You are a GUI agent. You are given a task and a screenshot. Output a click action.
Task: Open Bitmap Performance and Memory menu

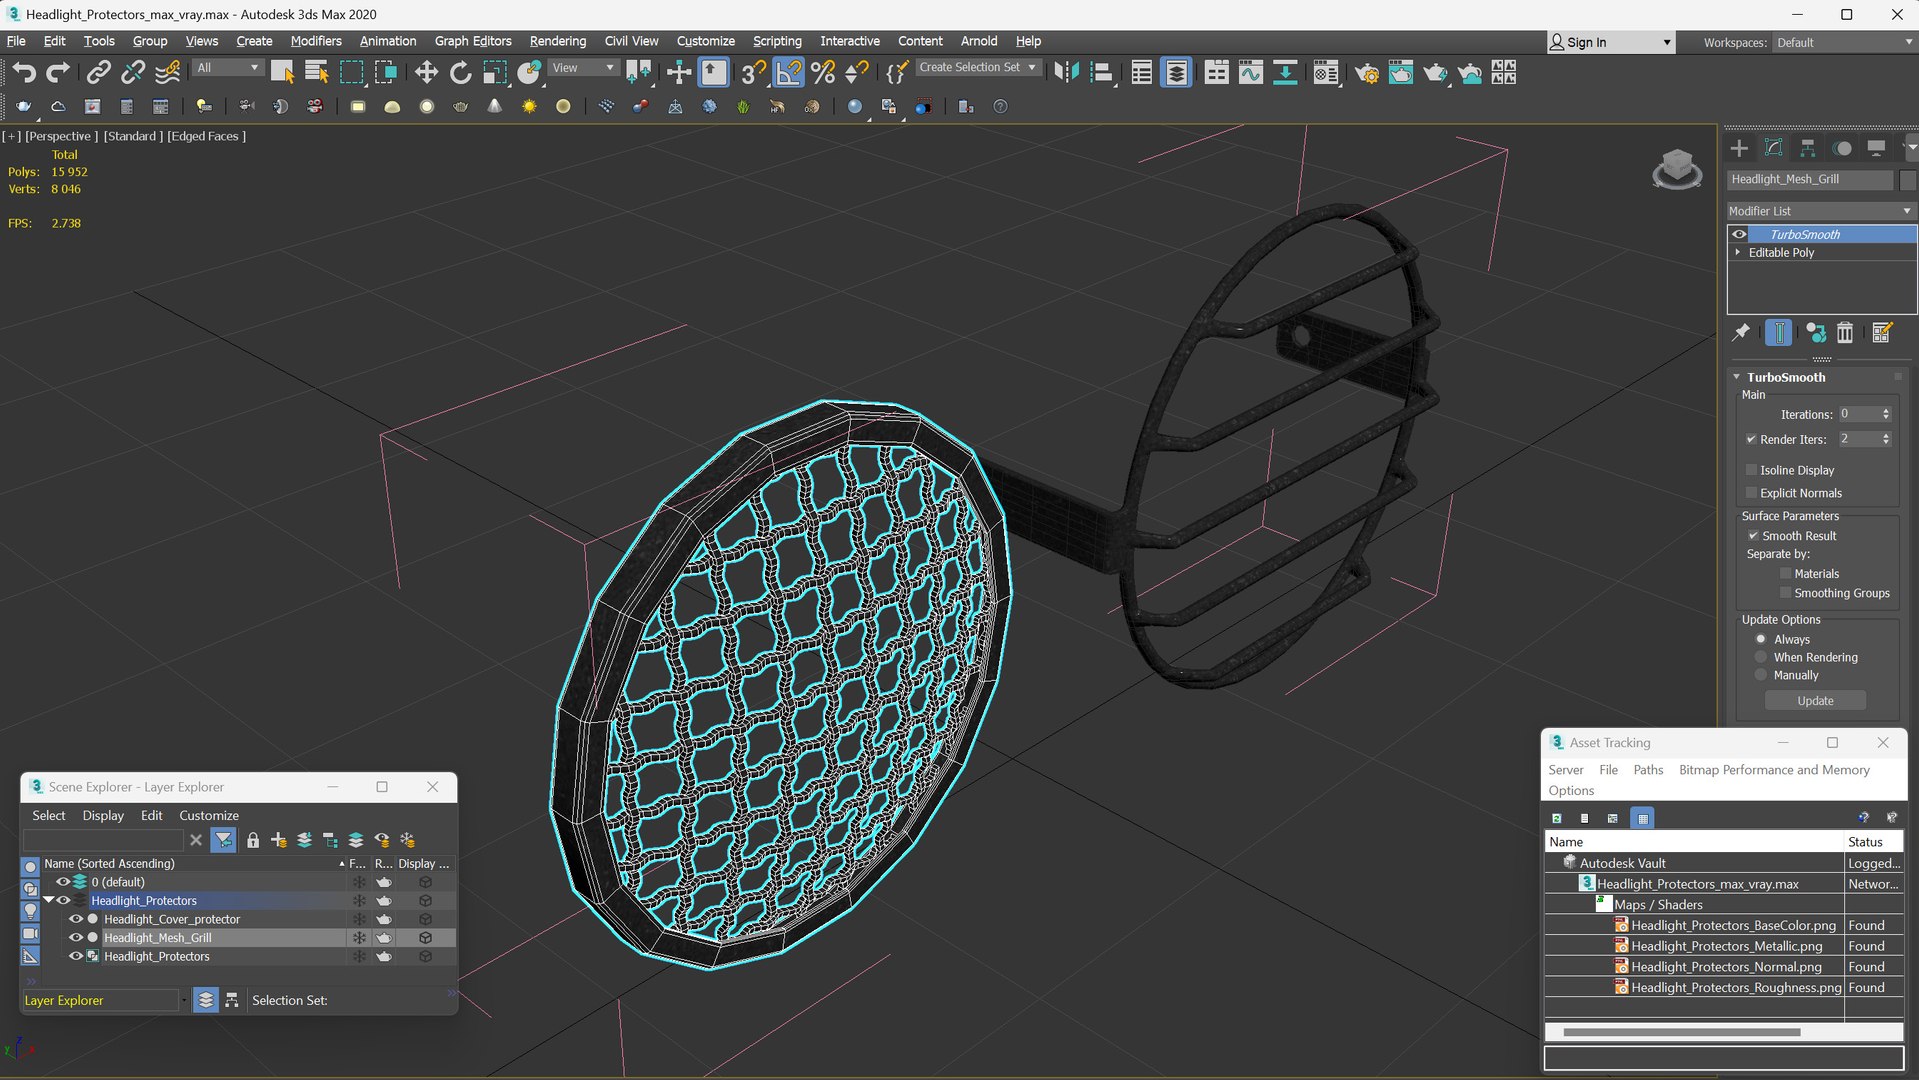click(x=1774, y=770)
